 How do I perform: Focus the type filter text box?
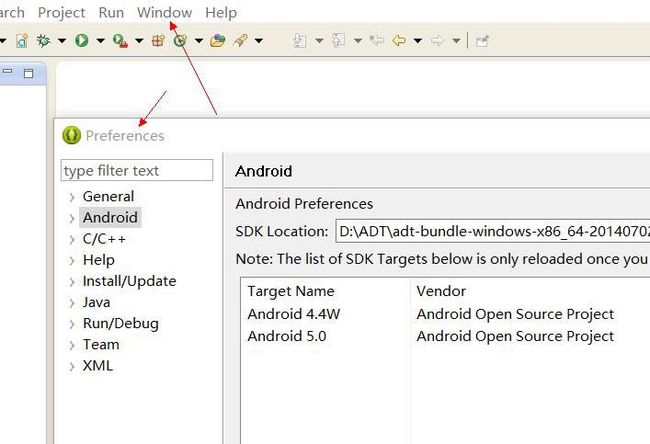point(137,170)
